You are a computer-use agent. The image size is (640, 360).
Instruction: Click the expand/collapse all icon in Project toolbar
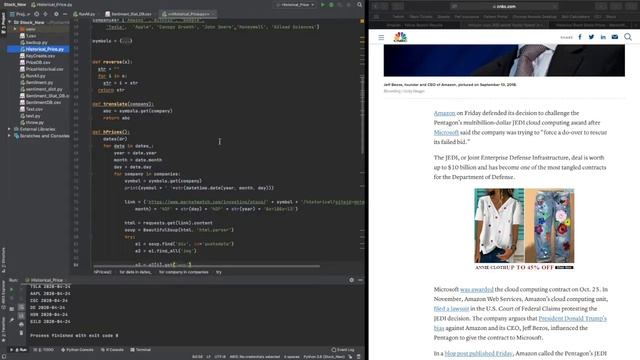[45, 14]
